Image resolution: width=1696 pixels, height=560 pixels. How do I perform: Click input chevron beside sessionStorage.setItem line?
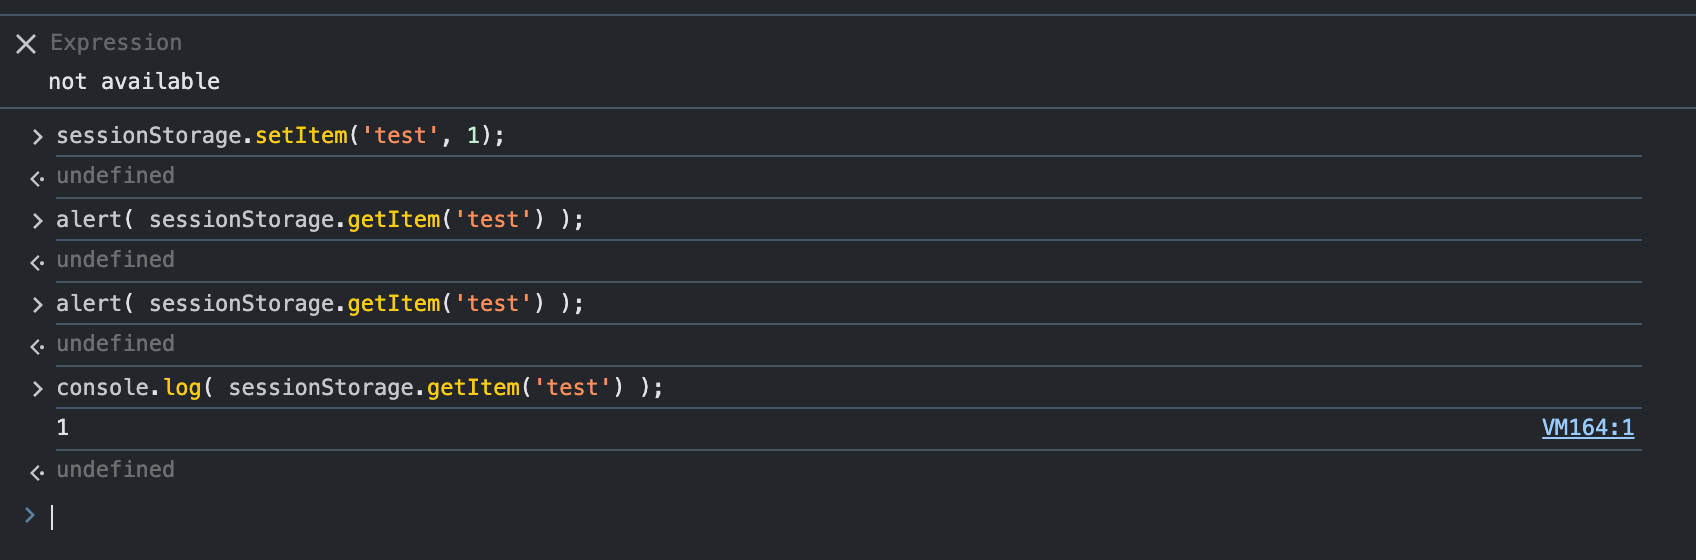click(x=37, y=137)
